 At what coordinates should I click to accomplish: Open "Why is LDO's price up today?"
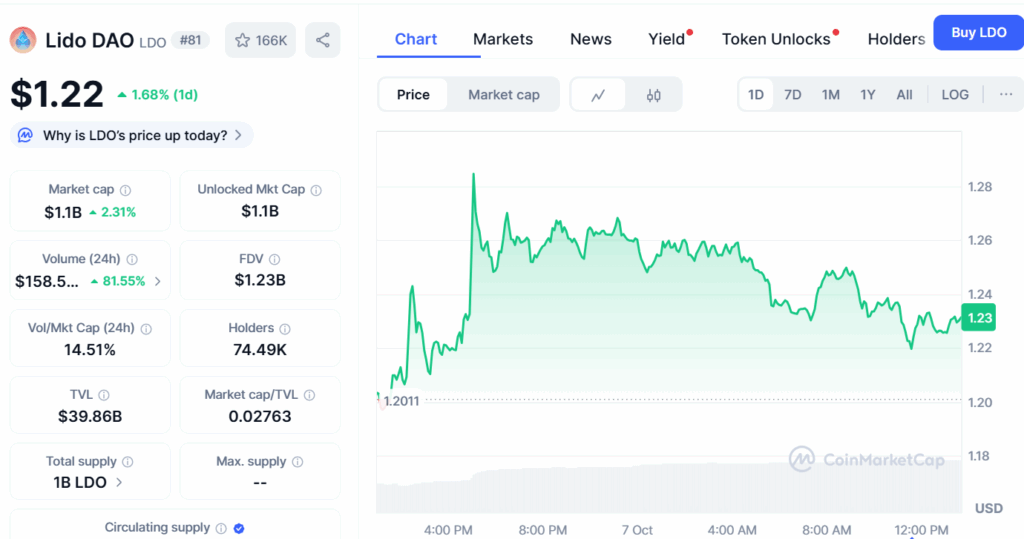point(133,135)
